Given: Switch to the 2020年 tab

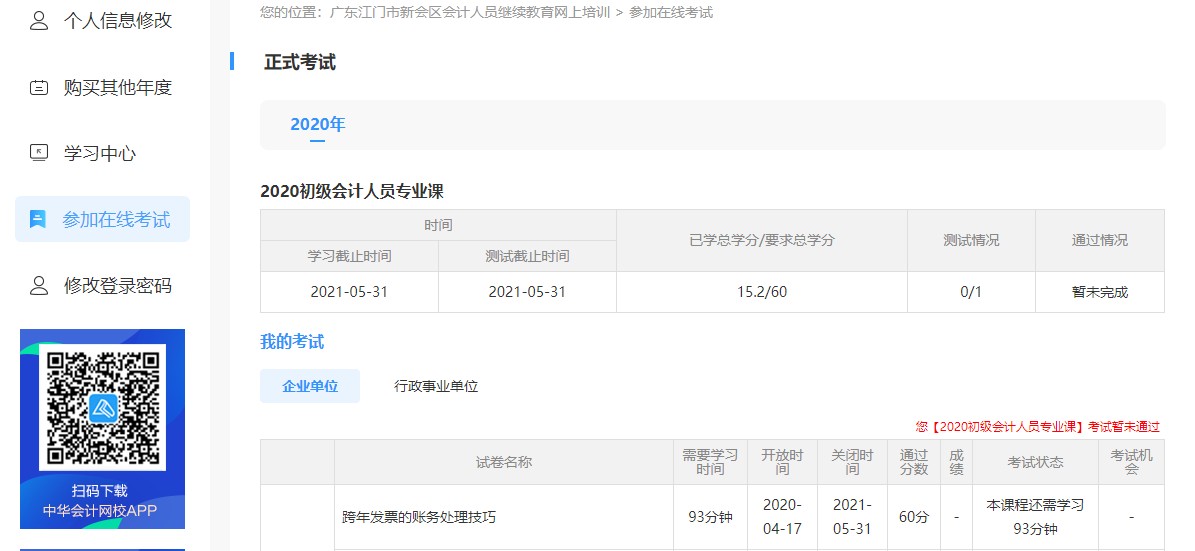Looking at the screenshot, I should 317,125.
